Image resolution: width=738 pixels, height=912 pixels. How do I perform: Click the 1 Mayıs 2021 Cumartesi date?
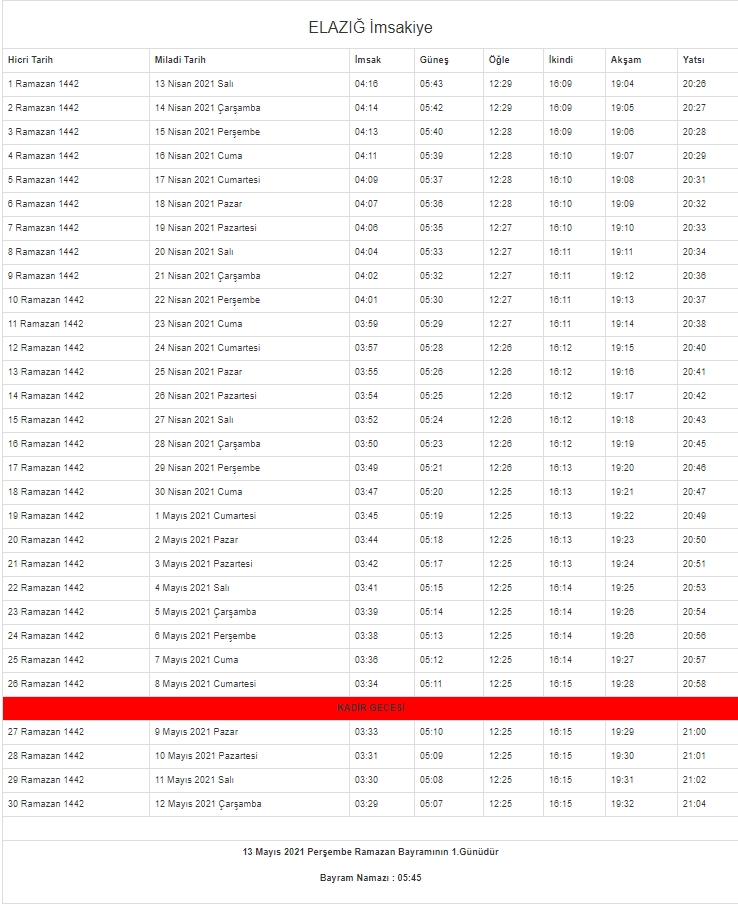coord(205,516)
